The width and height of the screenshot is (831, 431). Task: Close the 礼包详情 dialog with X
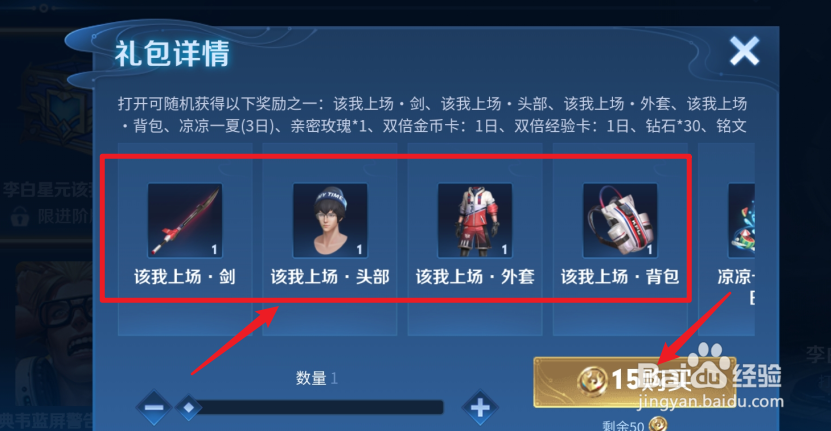(x=744, y=51)
